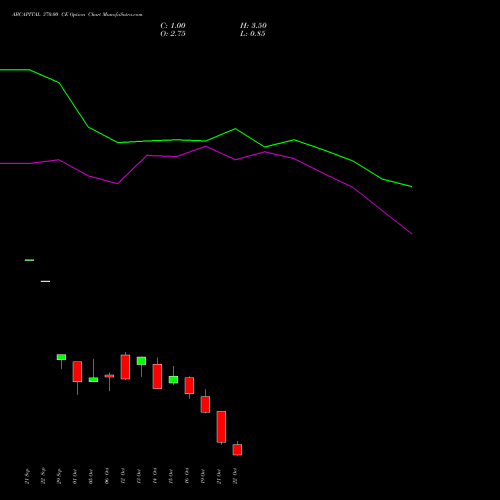Click the "14 Oct" date axis label

point(155,476)
